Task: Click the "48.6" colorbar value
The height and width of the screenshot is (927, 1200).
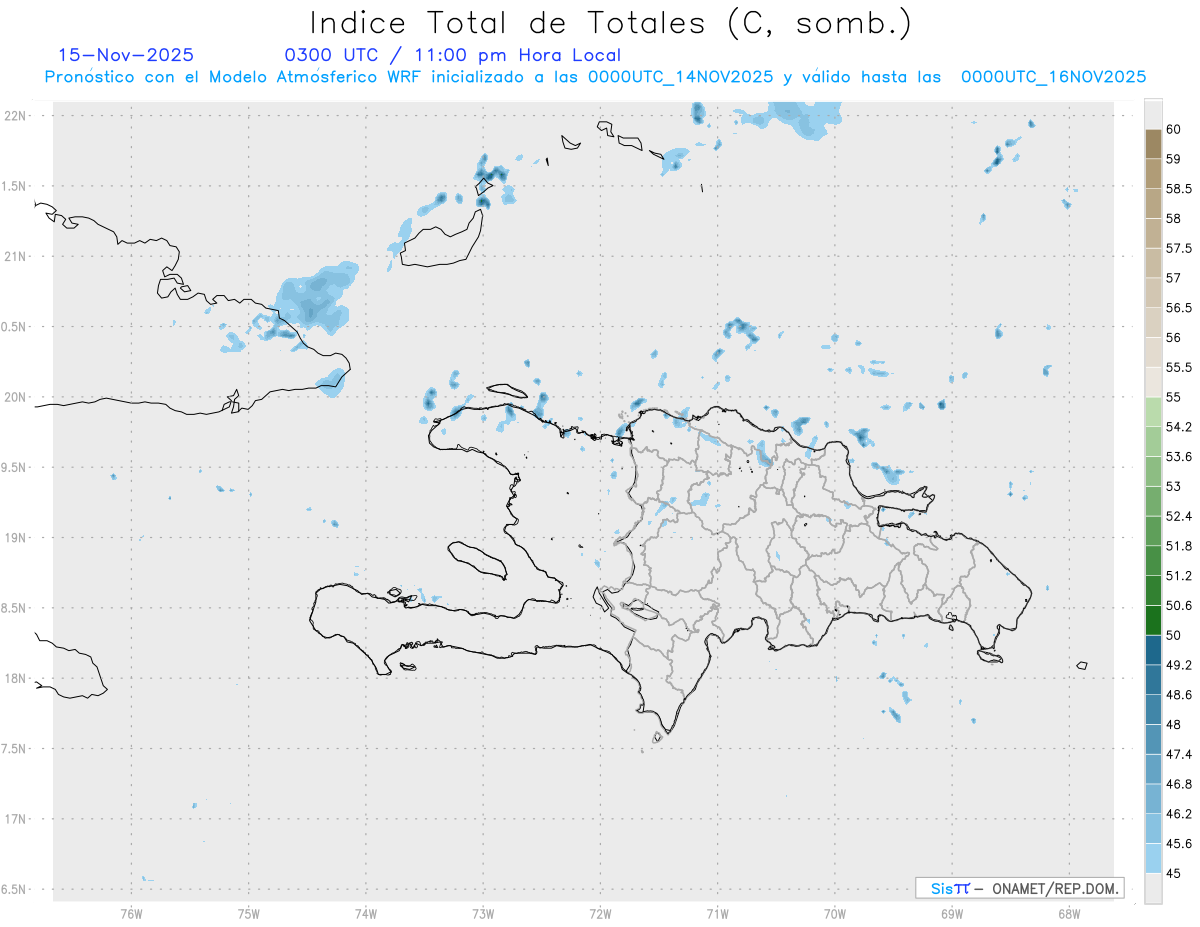Action: pos(1179,695)
